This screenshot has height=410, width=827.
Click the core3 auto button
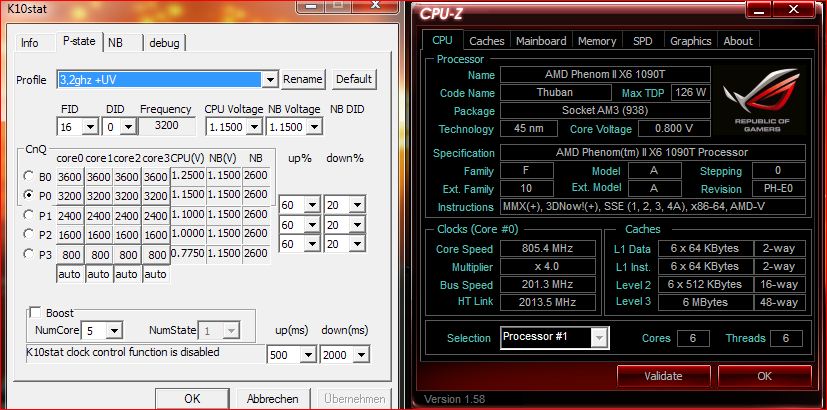[156, 274]
